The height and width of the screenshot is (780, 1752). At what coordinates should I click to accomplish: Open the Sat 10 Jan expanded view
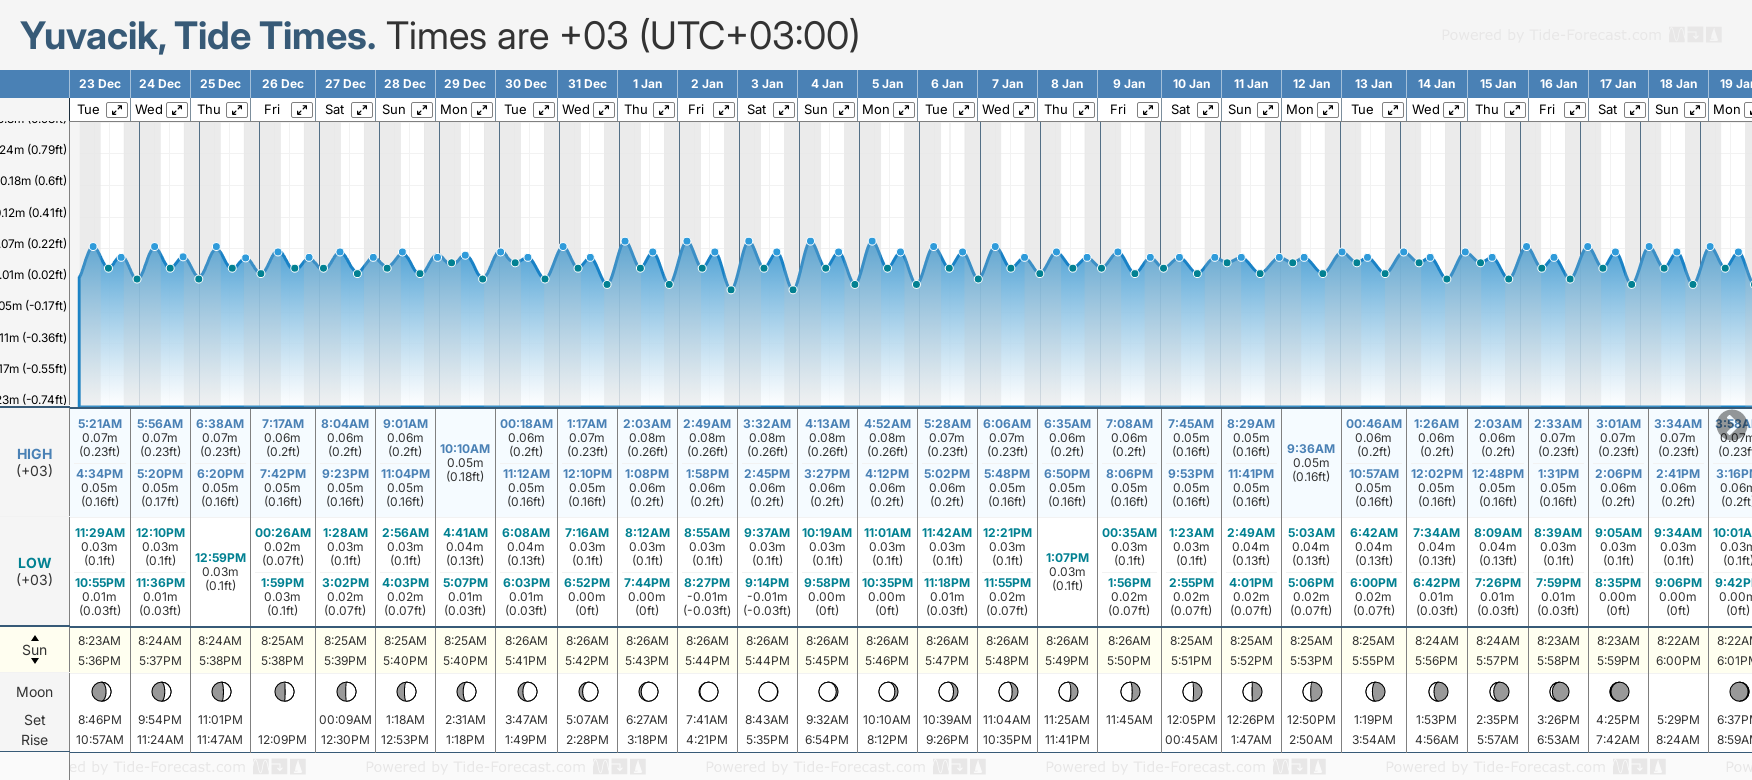1207,110
